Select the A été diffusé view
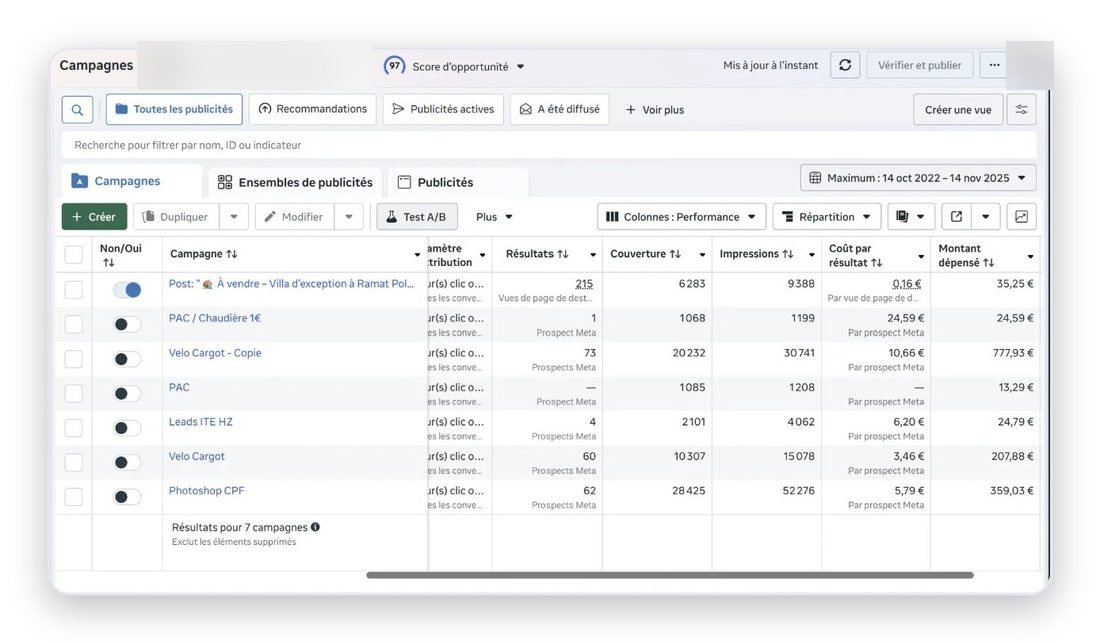1100x643 pixels. tap(560, 109)
